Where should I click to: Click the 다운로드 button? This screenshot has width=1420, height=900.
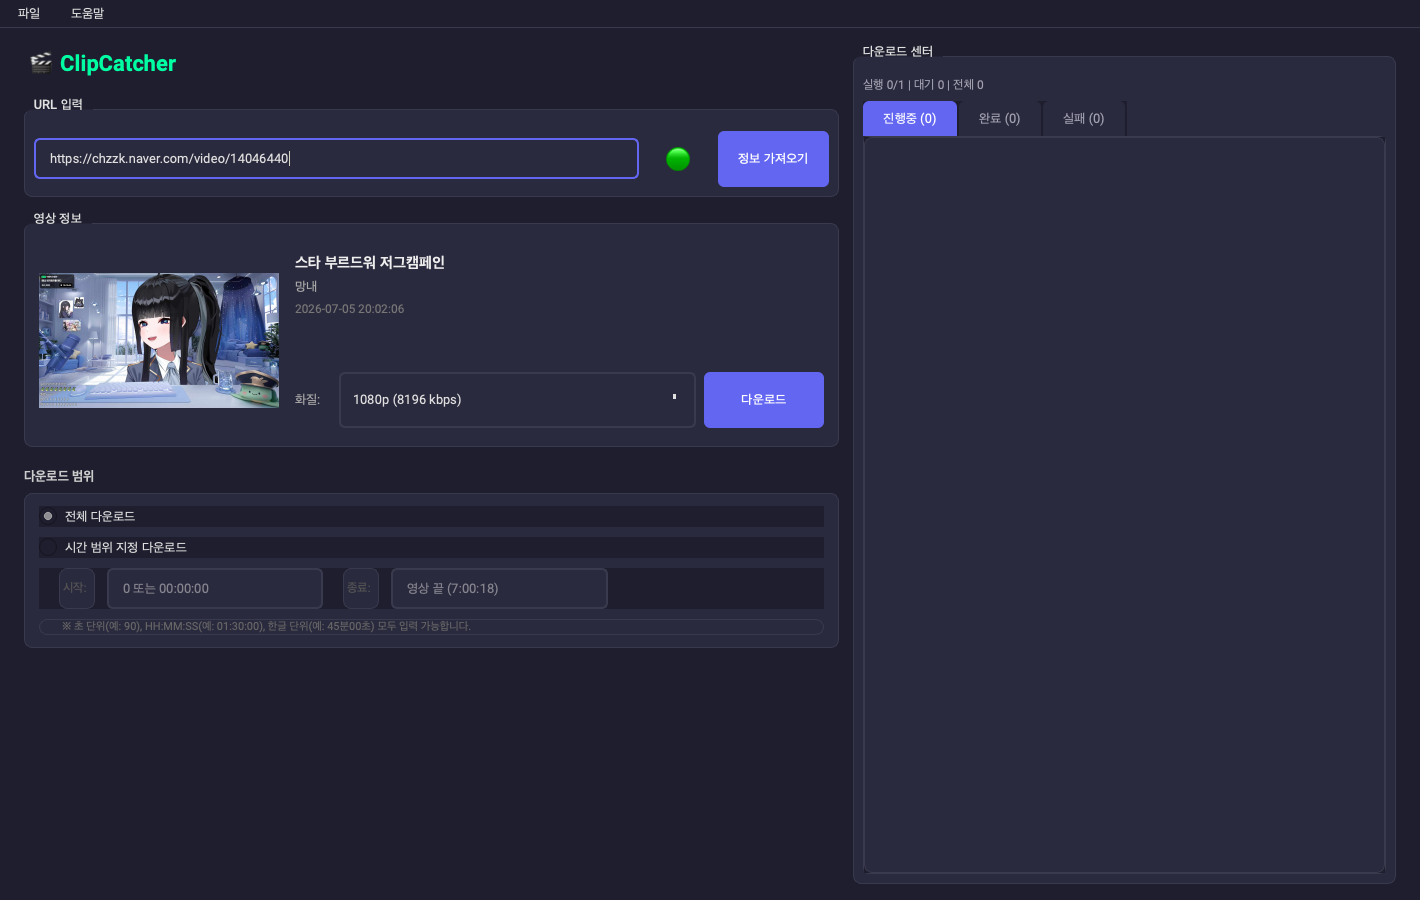pos(764,400)
